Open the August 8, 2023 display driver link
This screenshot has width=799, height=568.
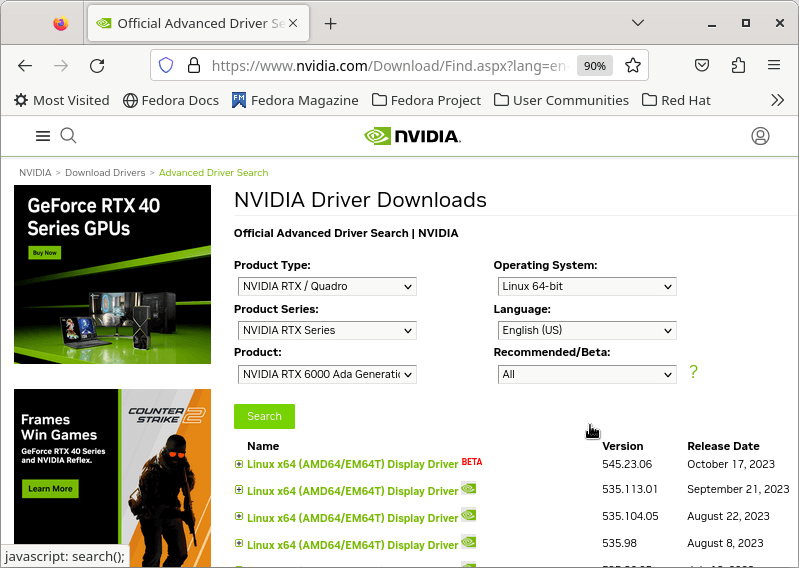[353, 545]
